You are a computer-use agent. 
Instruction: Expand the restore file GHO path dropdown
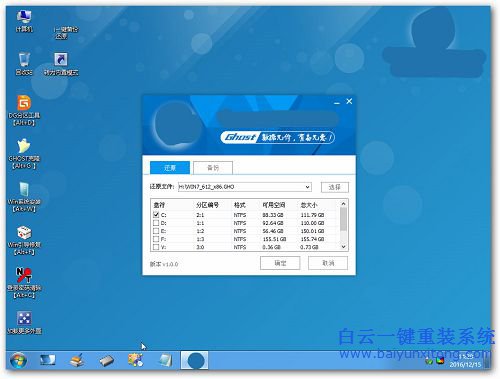pos(307,187)
